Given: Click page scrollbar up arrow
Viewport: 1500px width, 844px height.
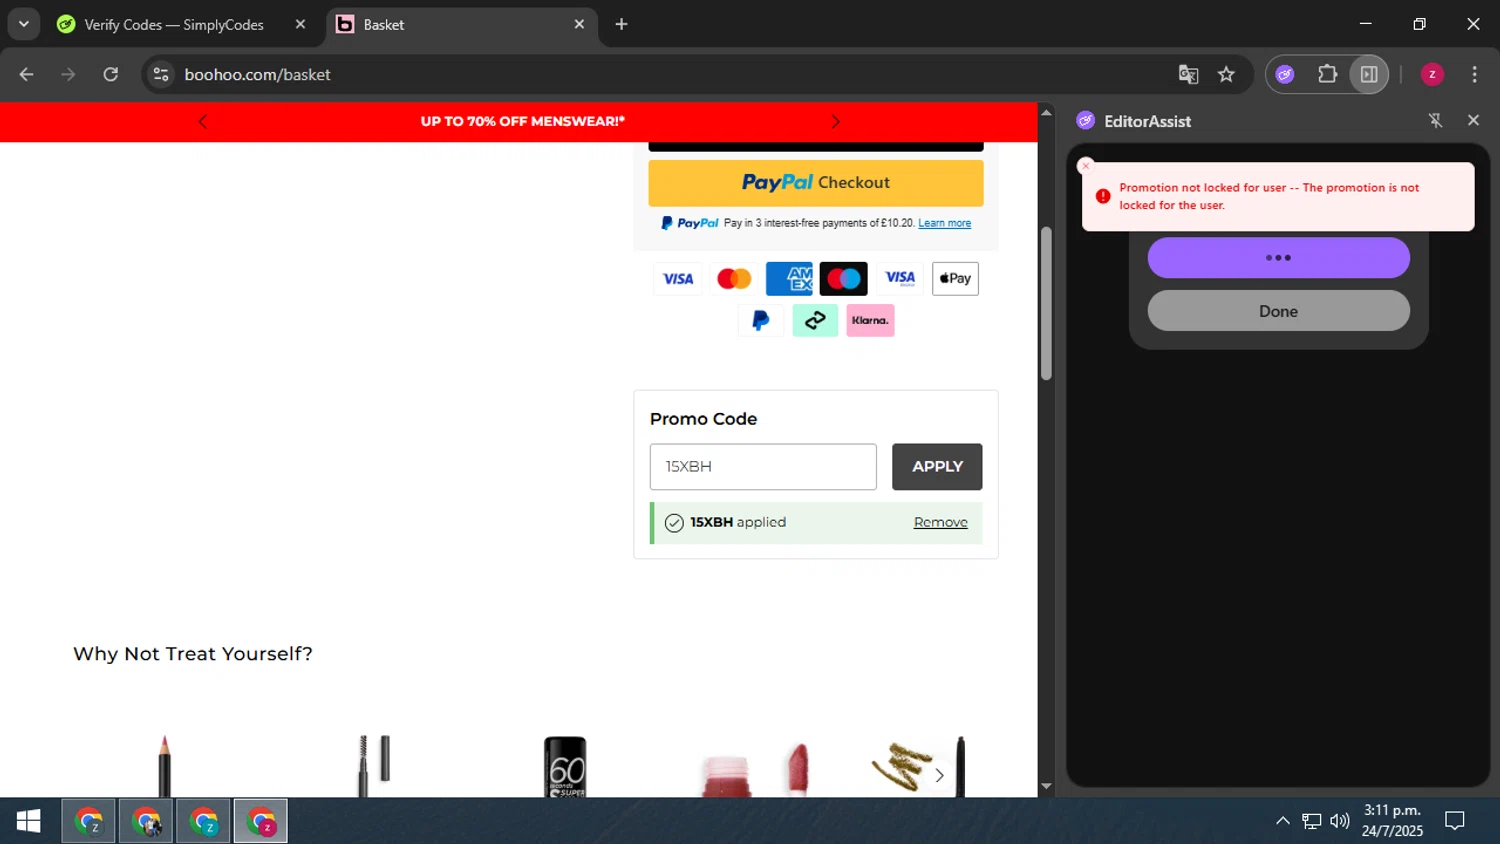Looking at the screenshot, I should pos(1046,112).
